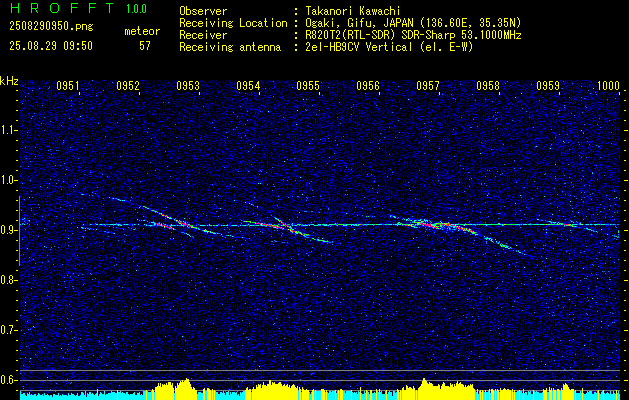Screen dimensions: 629x400
Task: Click time marker 0958
Action: click(488, 86)
